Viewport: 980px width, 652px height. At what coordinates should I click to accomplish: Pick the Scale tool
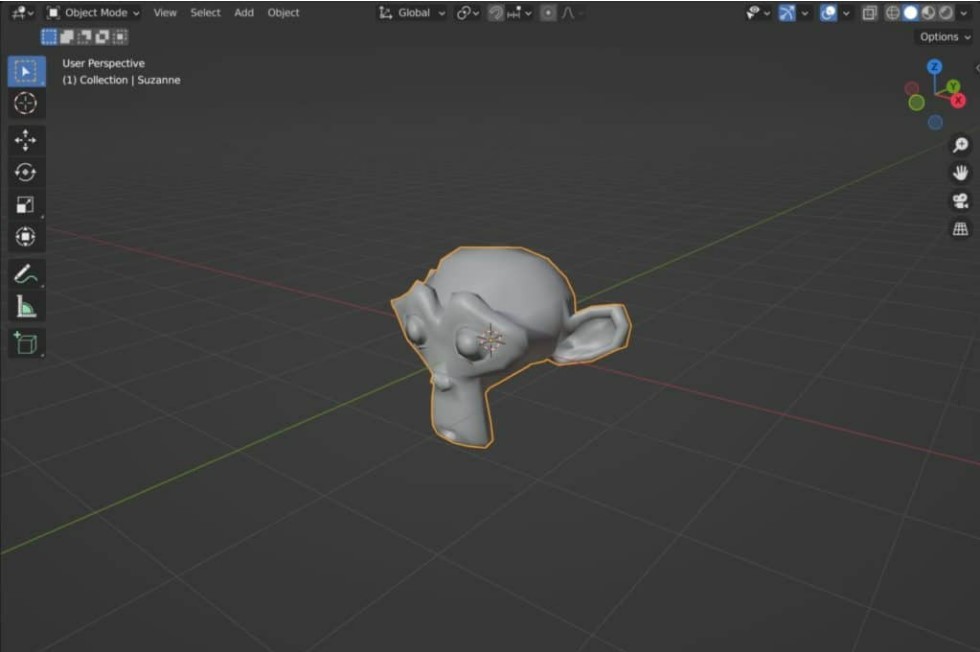tap(26, 205)
